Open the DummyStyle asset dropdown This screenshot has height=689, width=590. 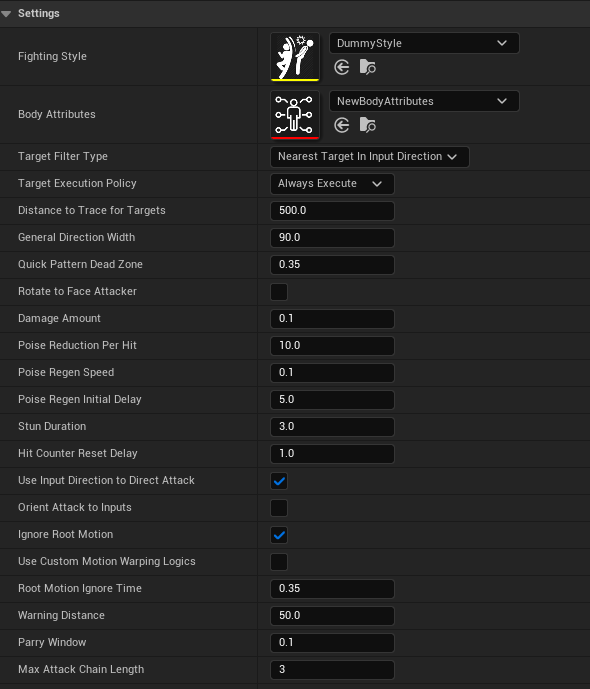point(424,43)
